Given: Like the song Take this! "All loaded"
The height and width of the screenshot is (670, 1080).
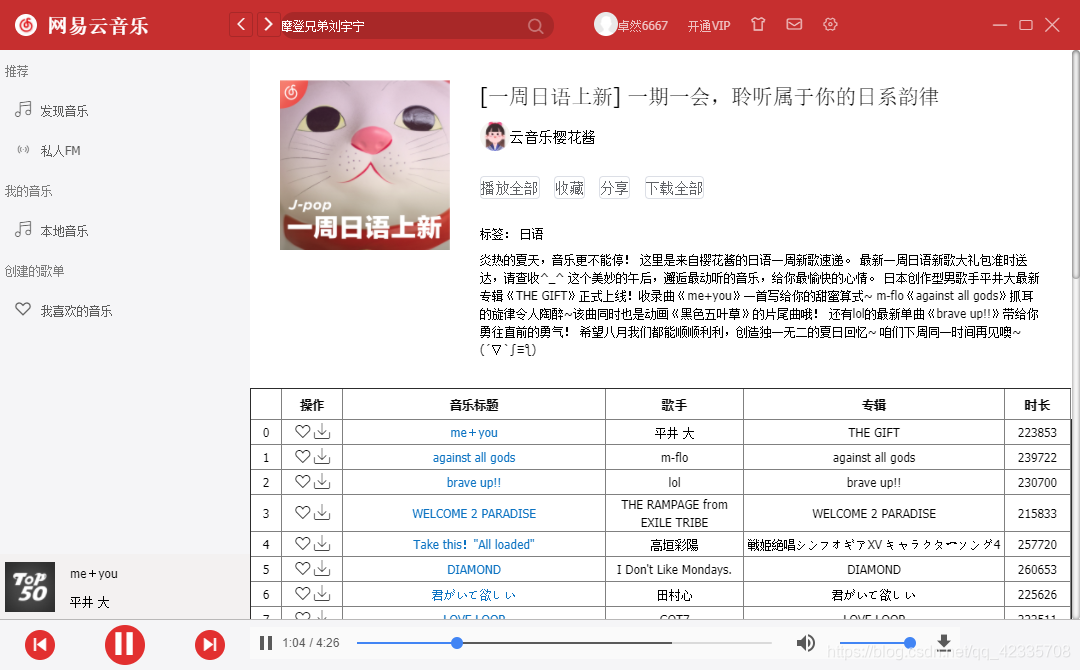Looking at the screenshot, I should click(x=302, y=543).
